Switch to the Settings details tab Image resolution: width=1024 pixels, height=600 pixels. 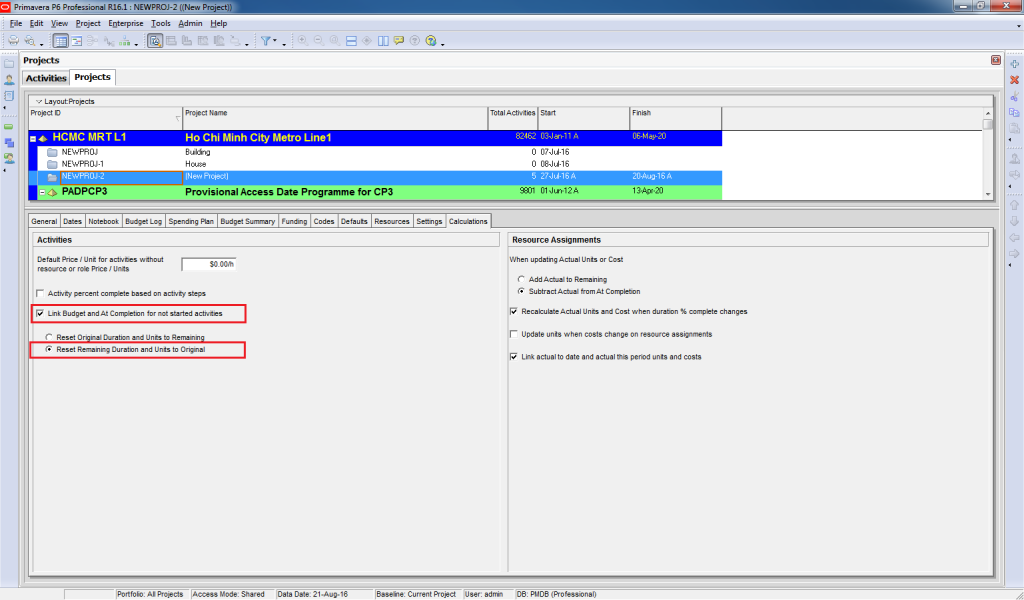coord(429,221)
